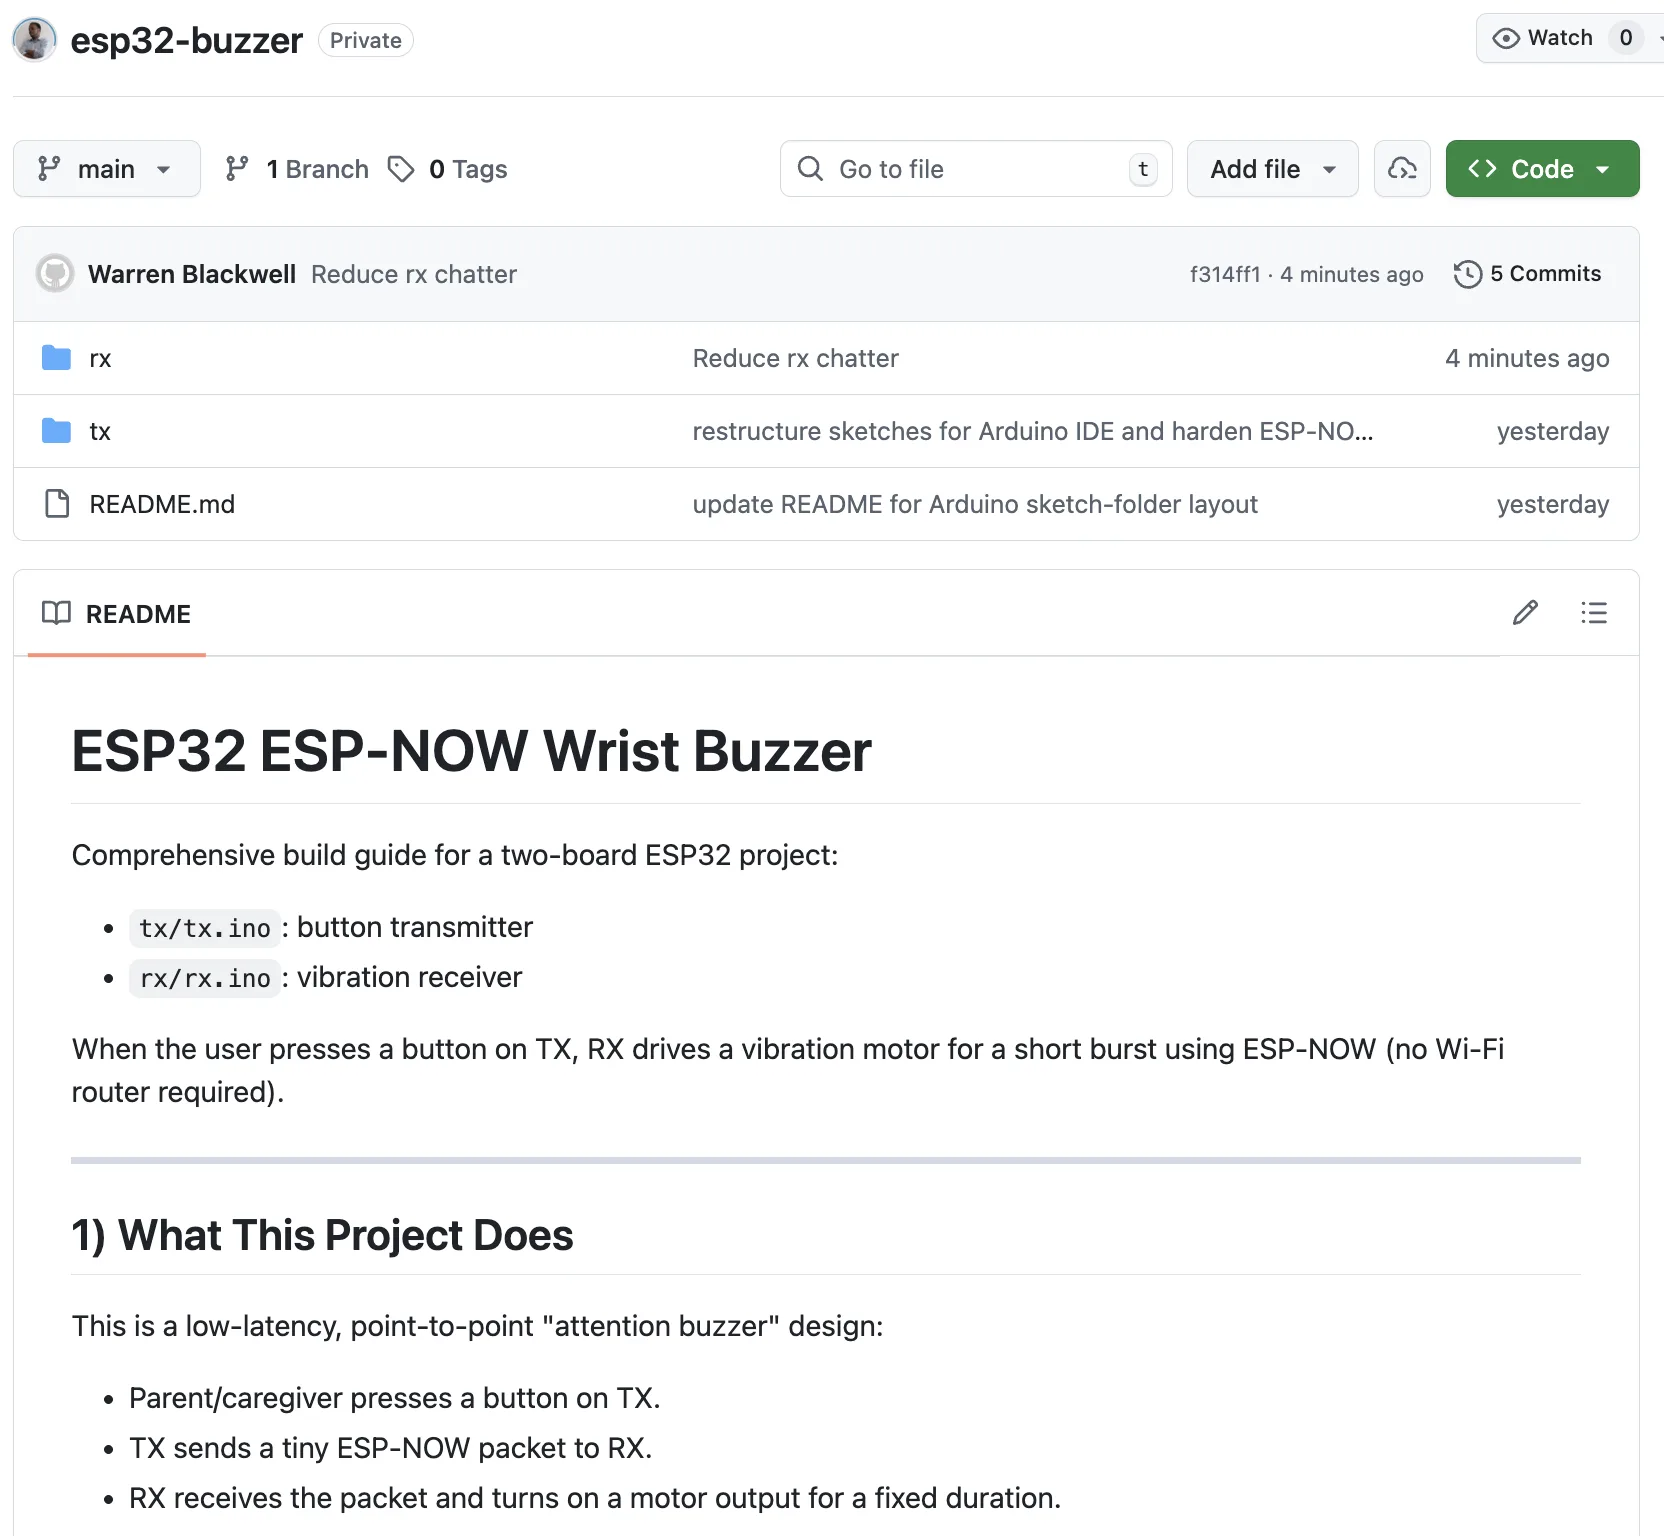Click the cloud sync icon beside Add file
This screenshot has height=1536, width=1664.
click(x=1402, y=168)
